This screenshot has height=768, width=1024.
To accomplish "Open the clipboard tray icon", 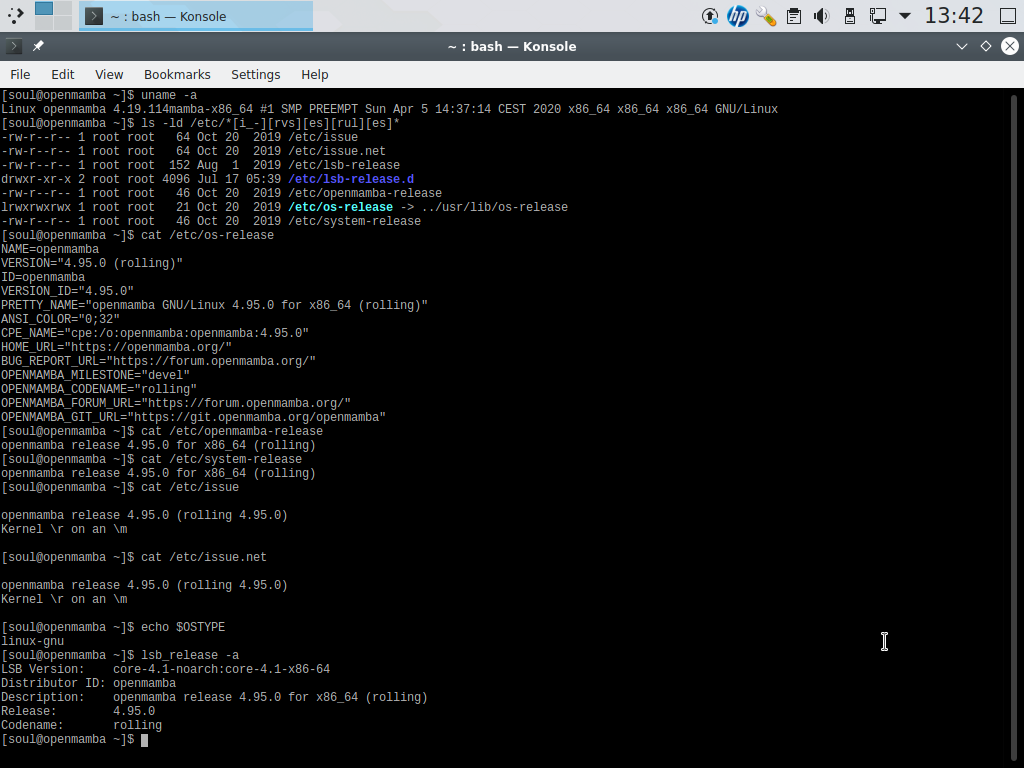I will coord(794,16).
